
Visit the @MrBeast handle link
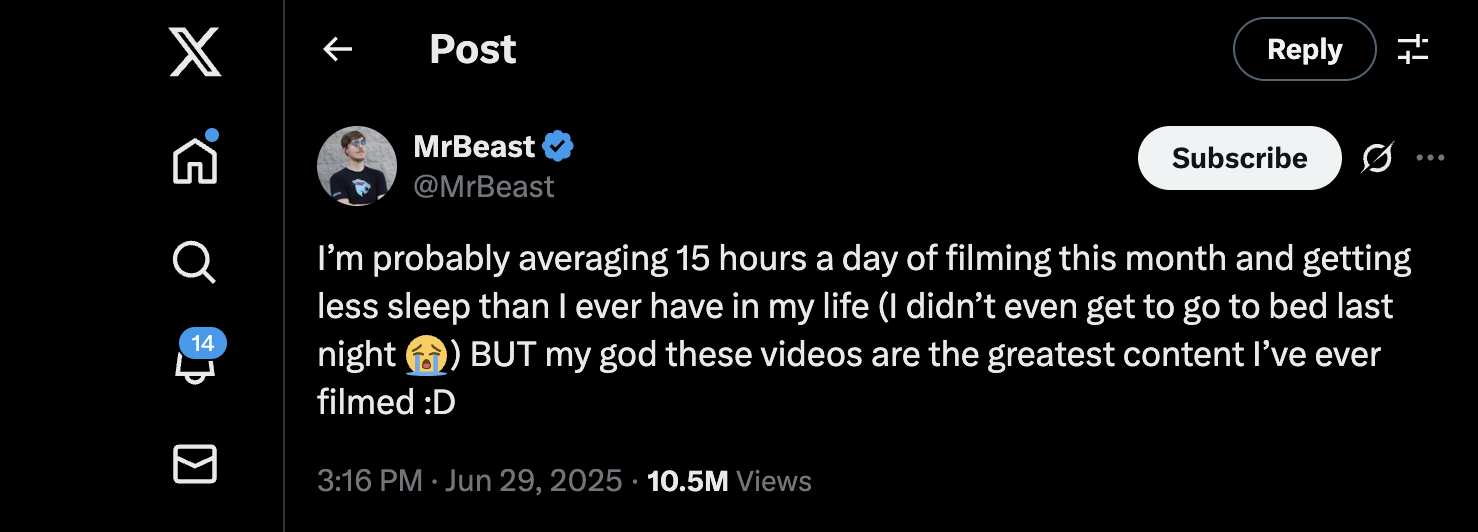pyautogui.click(x=484, y=186)
